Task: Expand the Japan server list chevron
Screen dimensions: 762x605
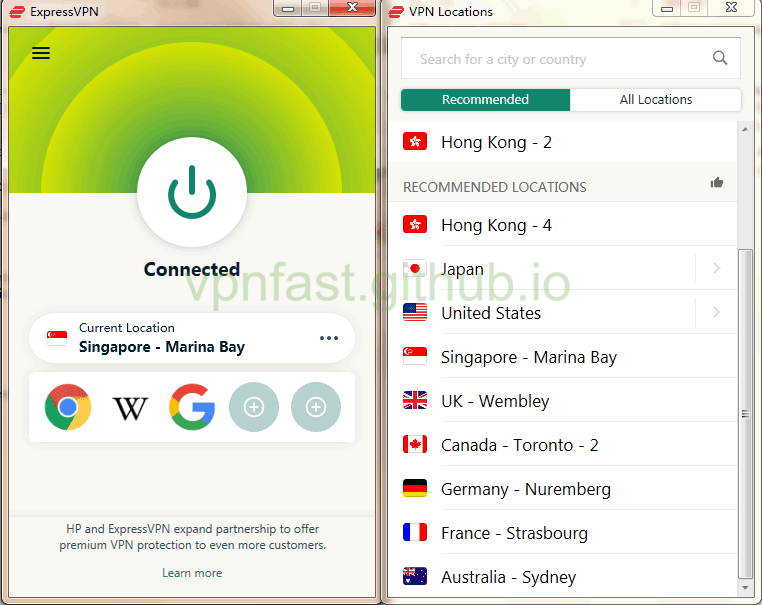Action: pyautogui.click(x=716, y=268)
